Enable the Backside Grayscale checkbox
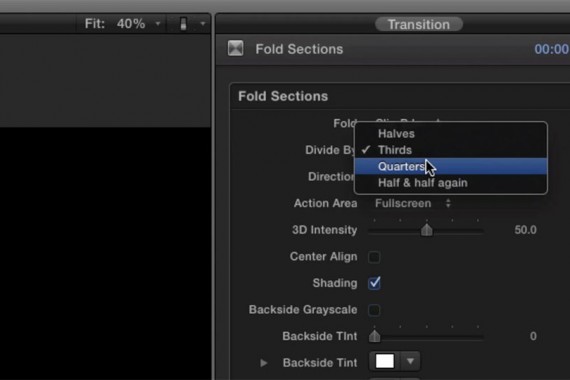Screen dimensions: 570x380 click(x=374, y=310)
